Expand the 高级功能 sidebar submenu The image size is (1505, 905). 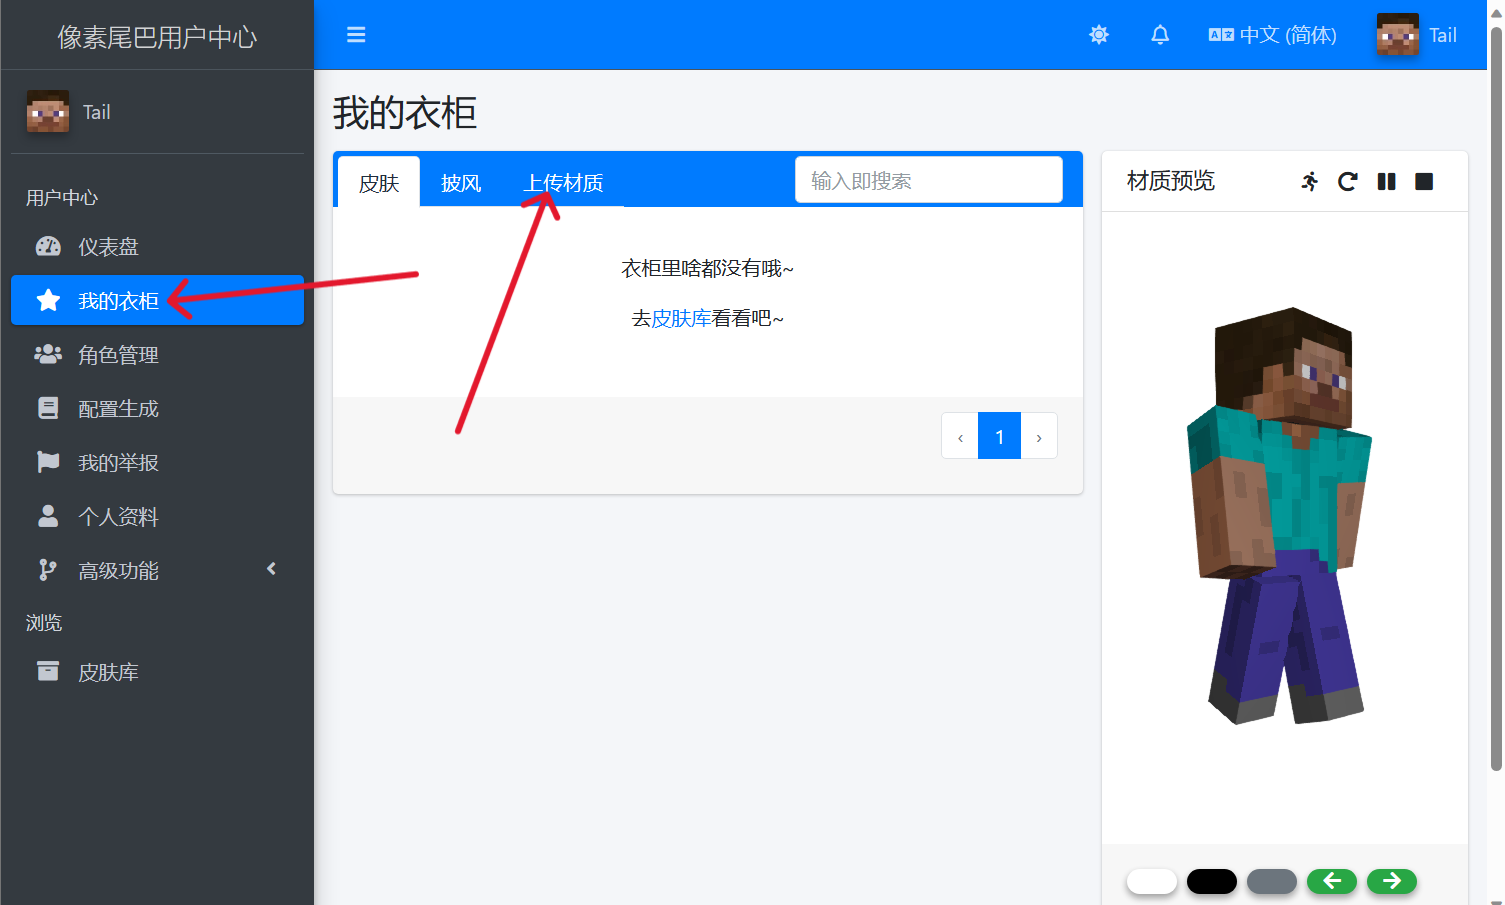coord(157,570)
